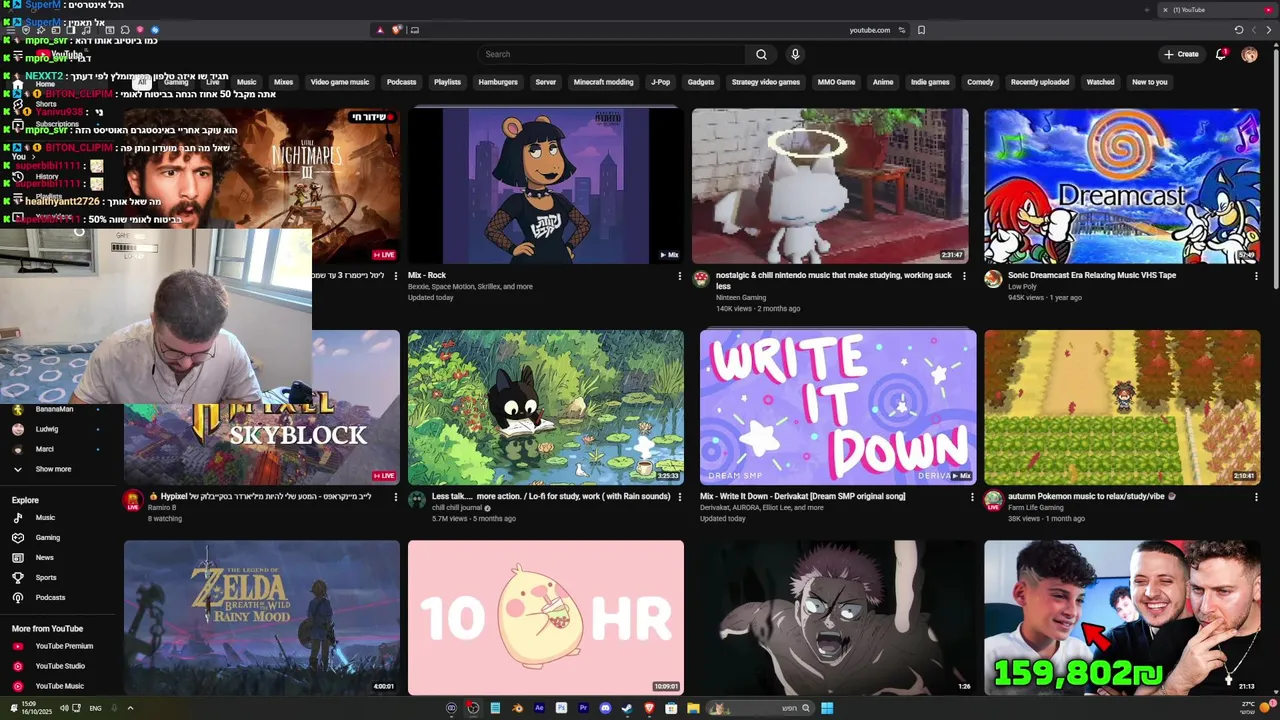Open options menu for Mix - Rock
Viewport: 1280px width, 720px height.
tap(680, 276)
